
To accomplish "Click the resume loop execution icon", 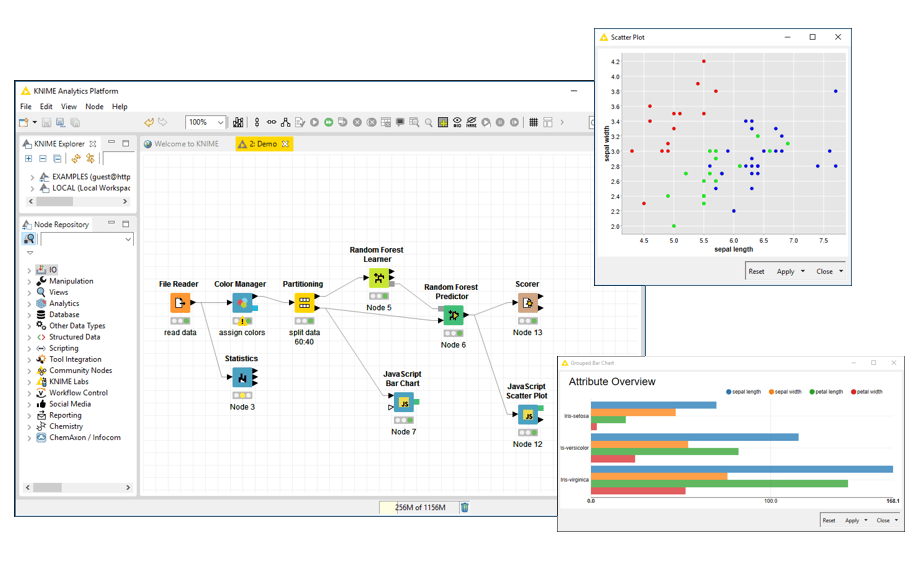I will coord(514,122).
